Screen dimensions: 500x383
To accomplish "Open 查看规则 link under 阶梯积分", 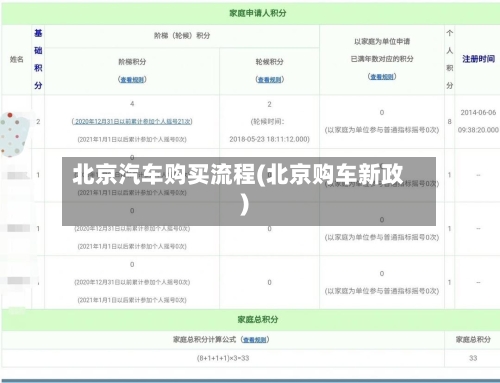I will (x=132, y=80).
